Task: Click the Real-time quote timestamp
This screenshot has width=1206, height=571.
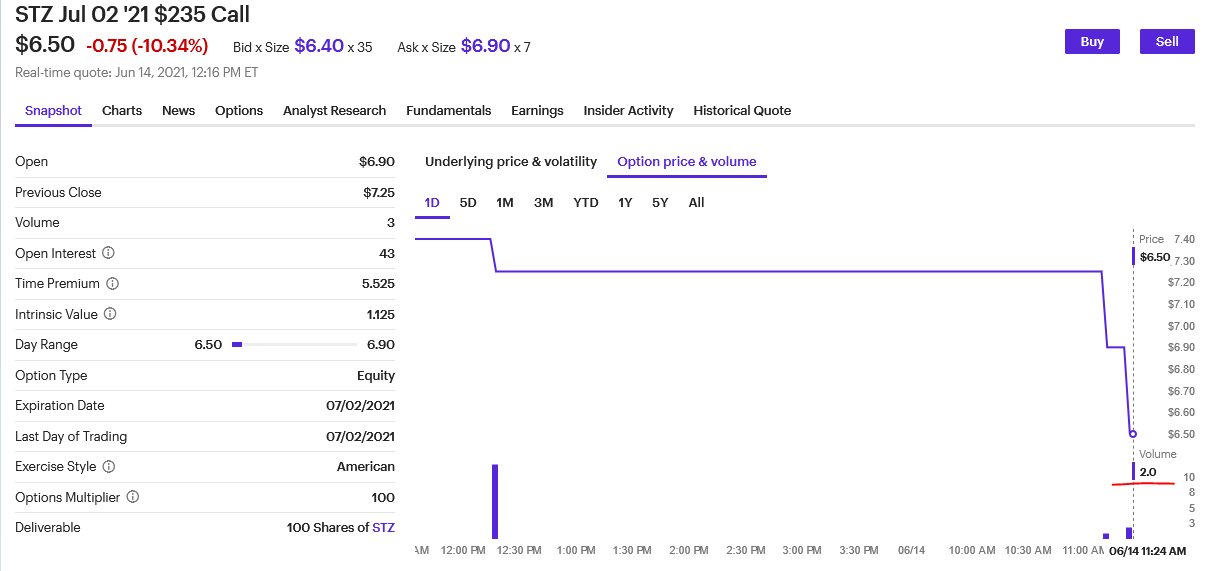Action: [137, 72]
